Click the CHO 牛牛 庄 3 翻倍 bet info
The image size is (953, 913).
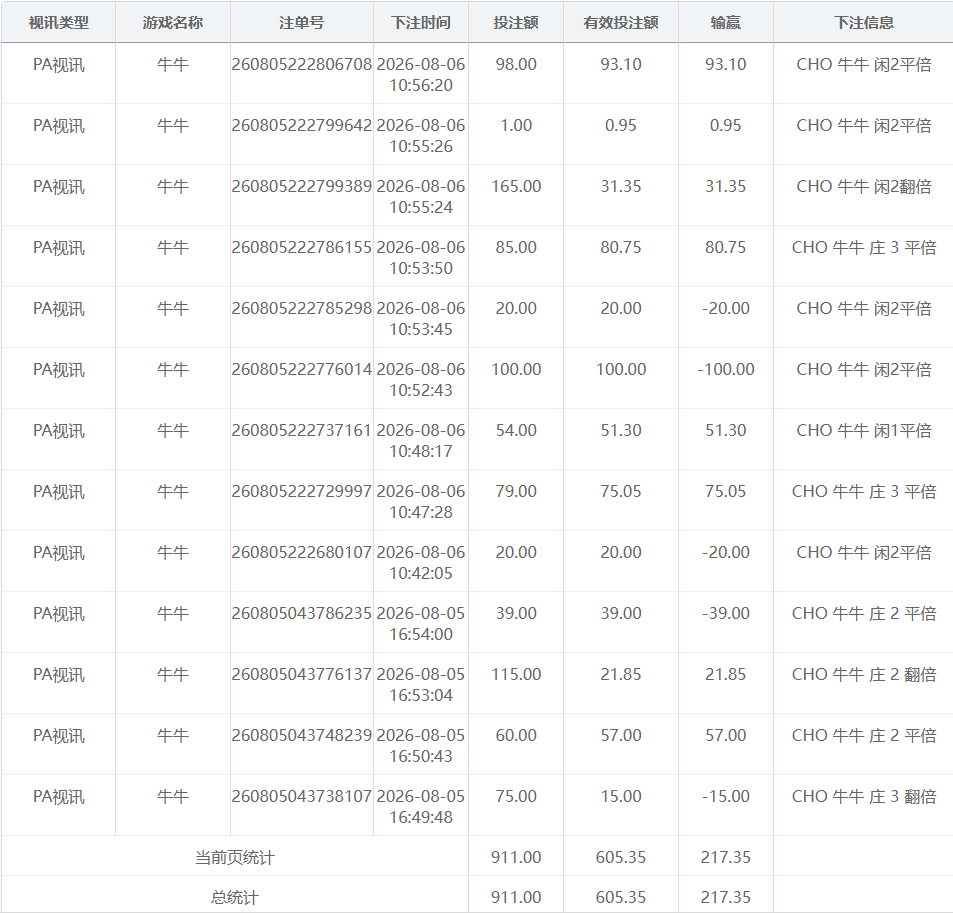click(864, 796)
